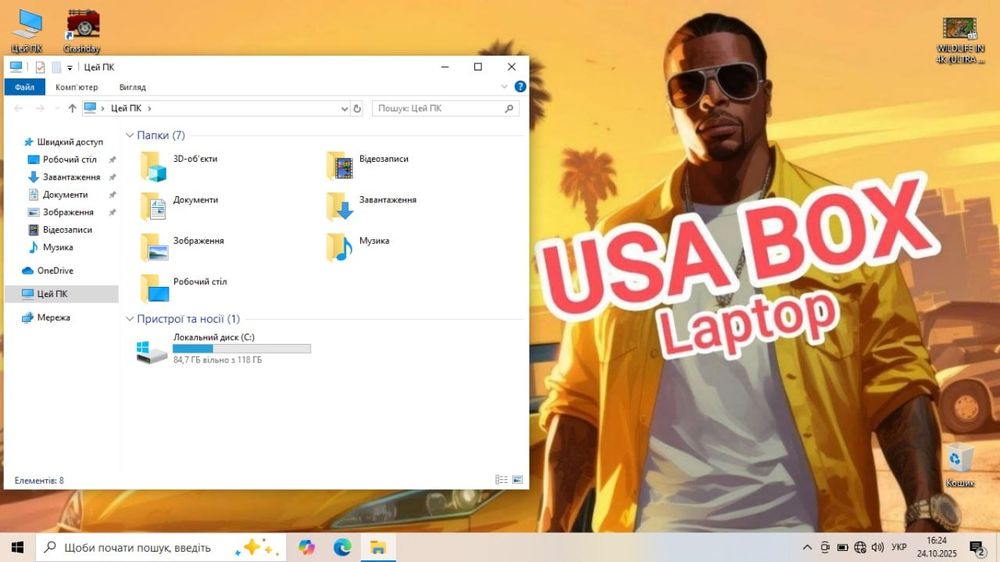Click the File Explorer taskbar button
Viewport: 1000px width, 562px height.
tap(378, 547)
